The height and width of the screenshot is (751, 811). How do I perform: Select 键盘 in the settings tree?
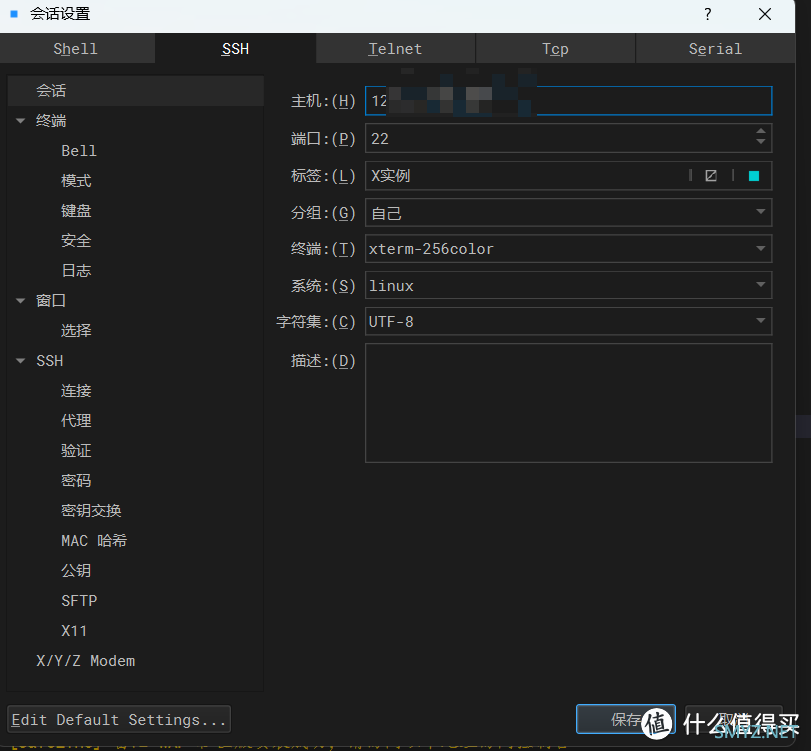coord(76,211)
